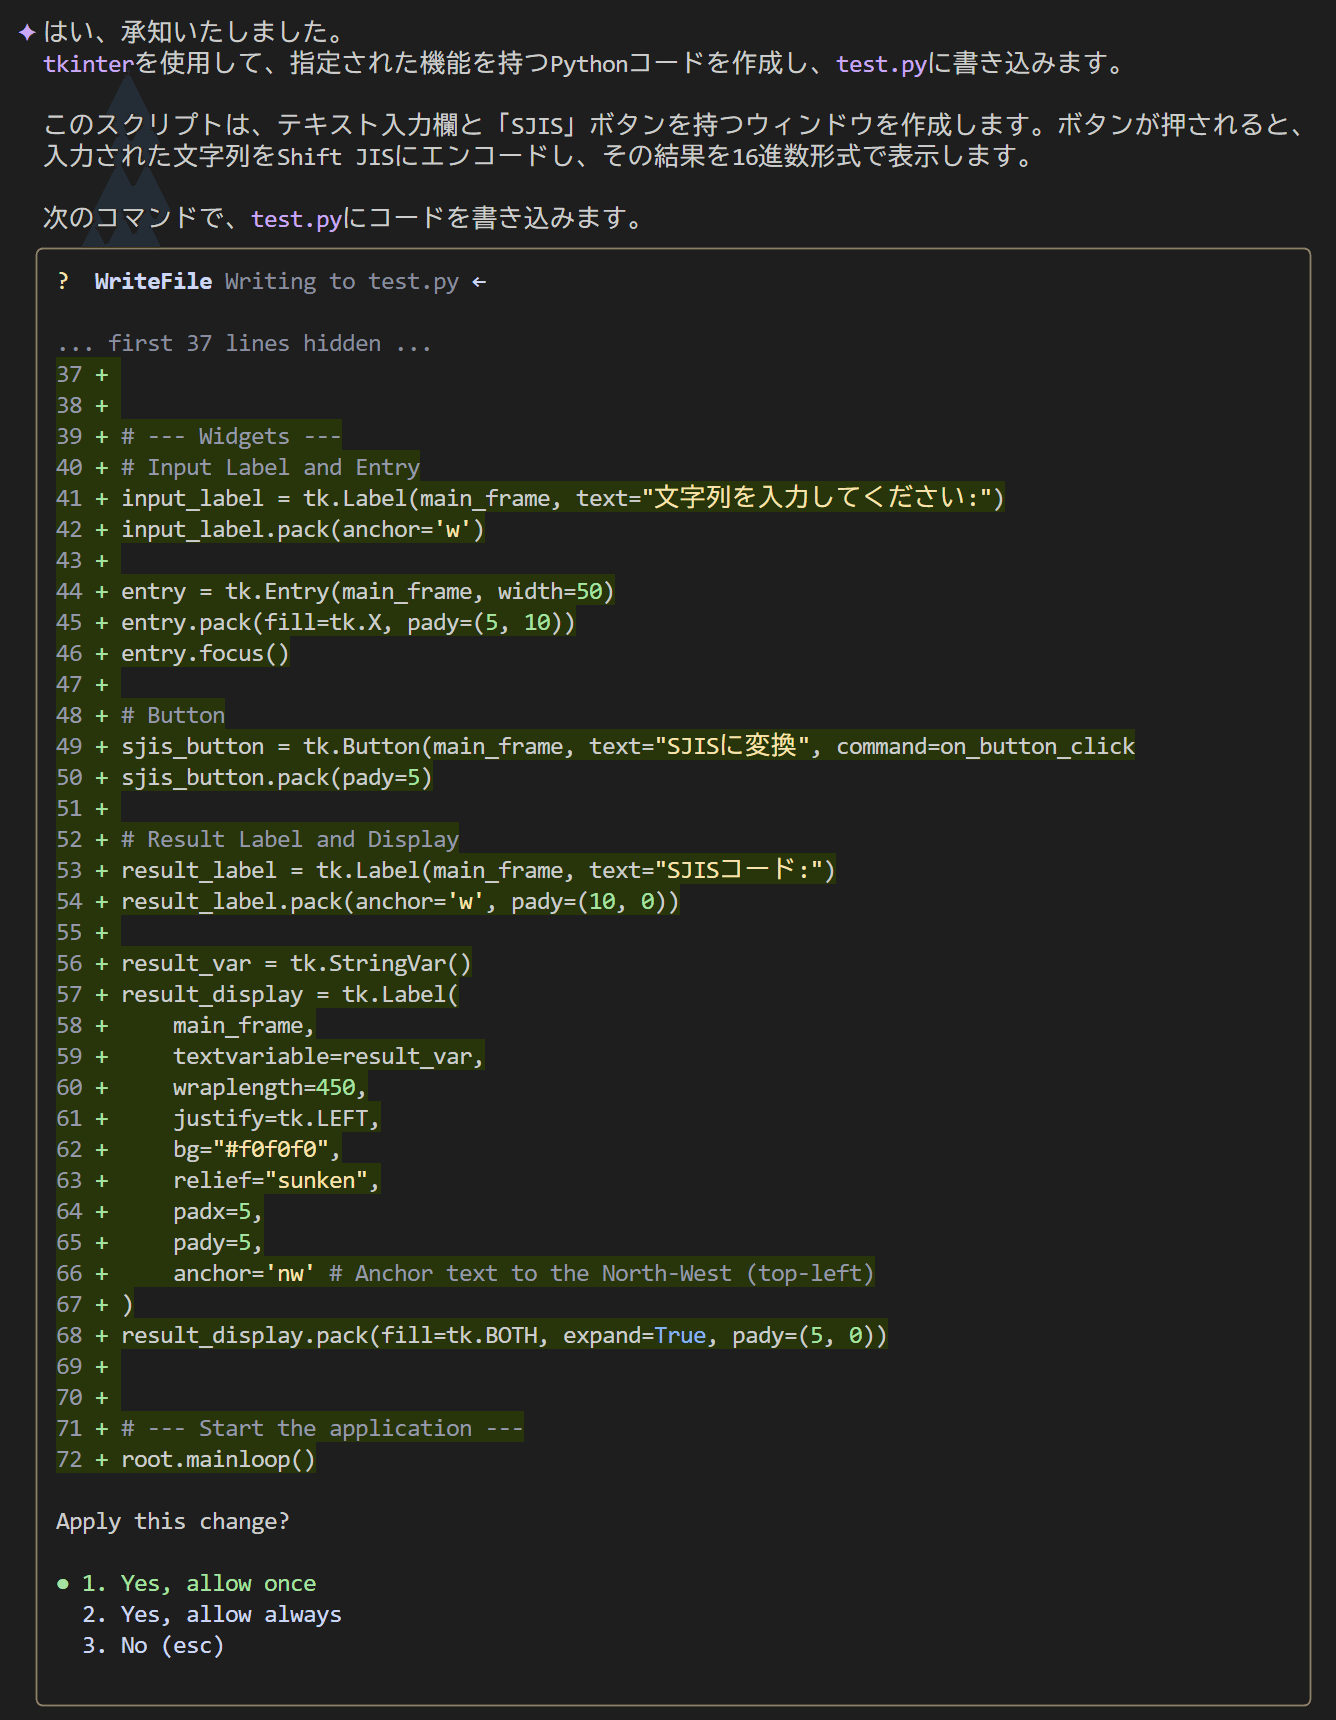Click line 60 wraplength=450
Image resolution: width=1336 pixels, height=1720 pixels.
pyautogui.click(x=270, y=1087)
